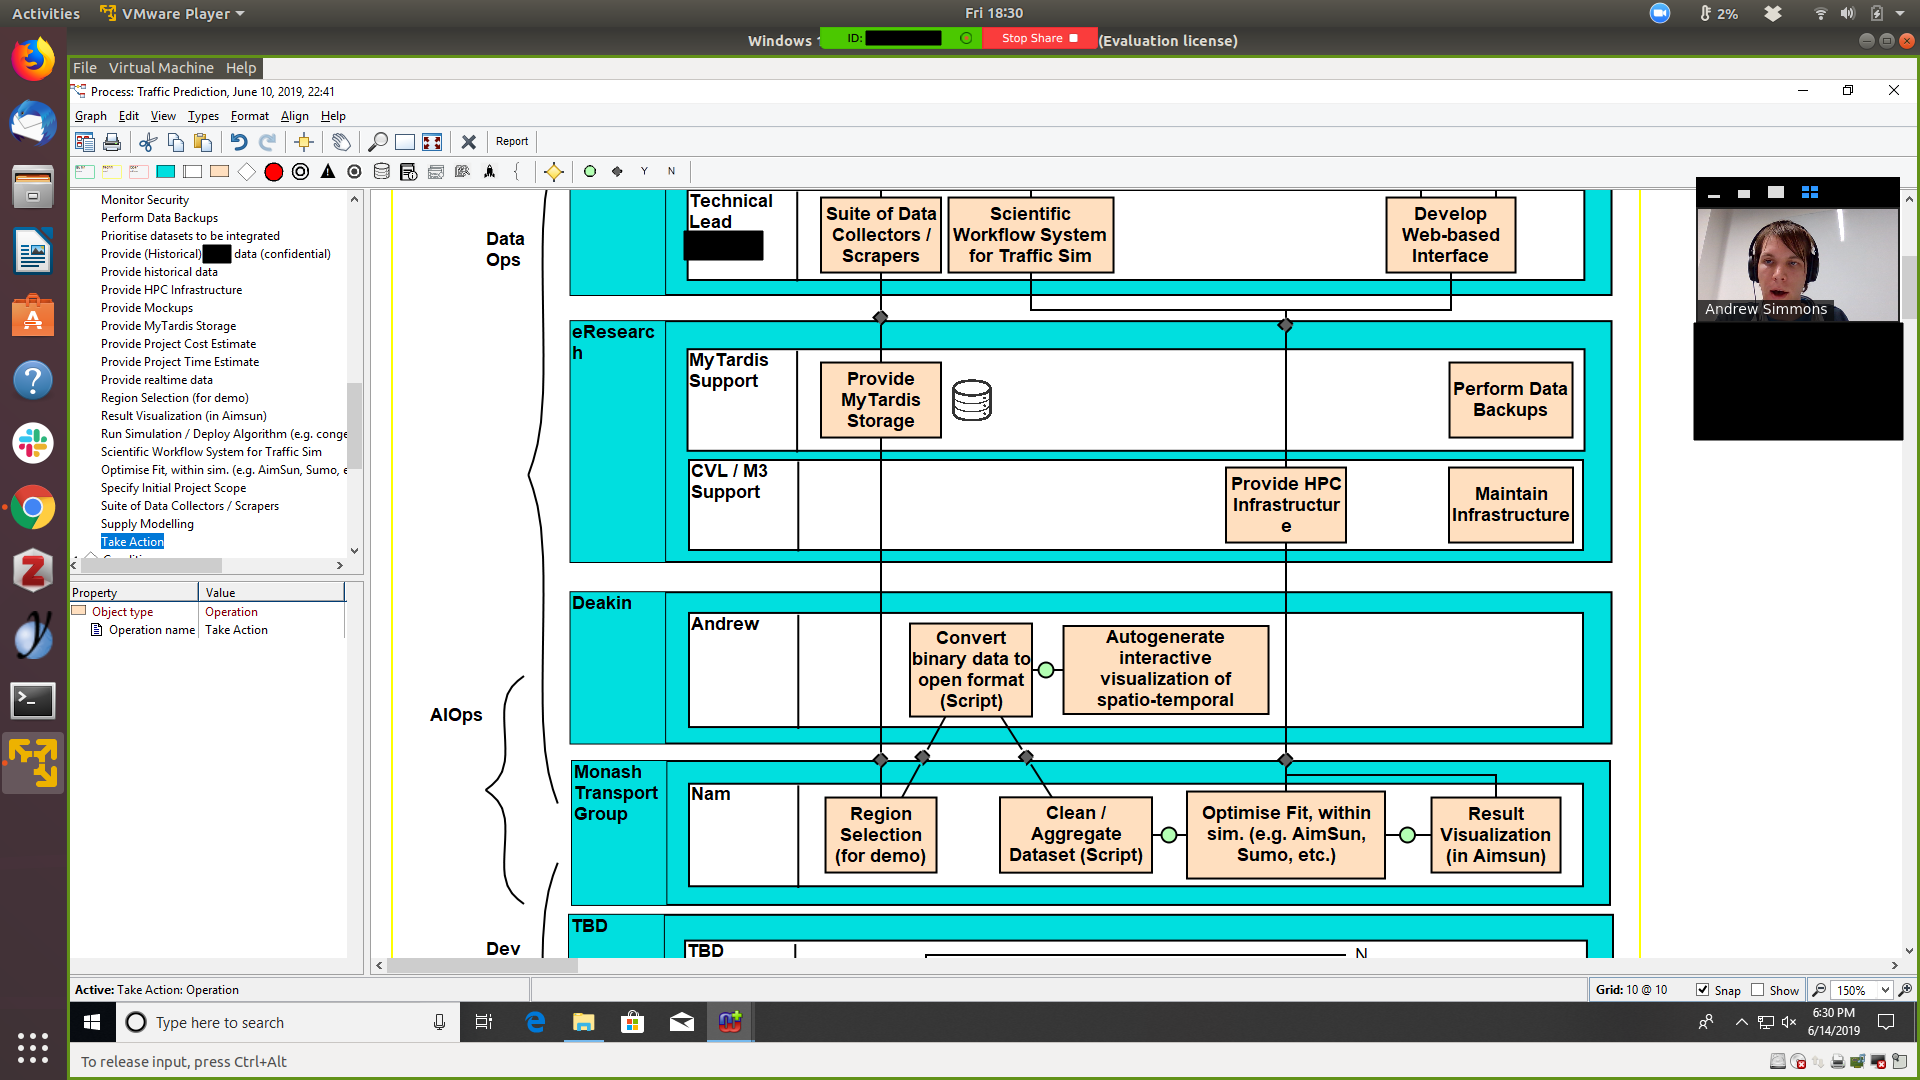Click the delete X toolbar icon

tap(468, 142)
